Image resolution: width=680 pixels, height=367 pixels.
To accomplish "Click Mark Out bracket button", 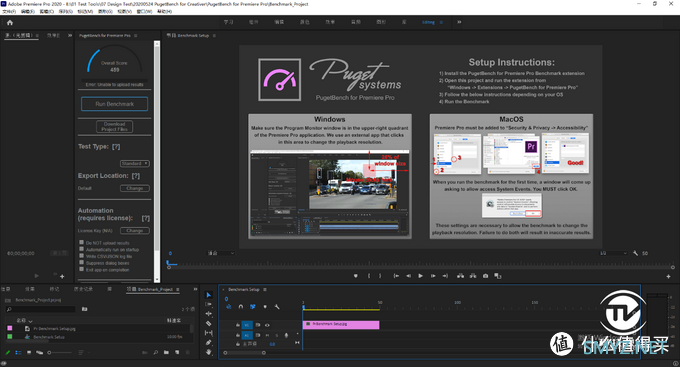I will [380, 276].
